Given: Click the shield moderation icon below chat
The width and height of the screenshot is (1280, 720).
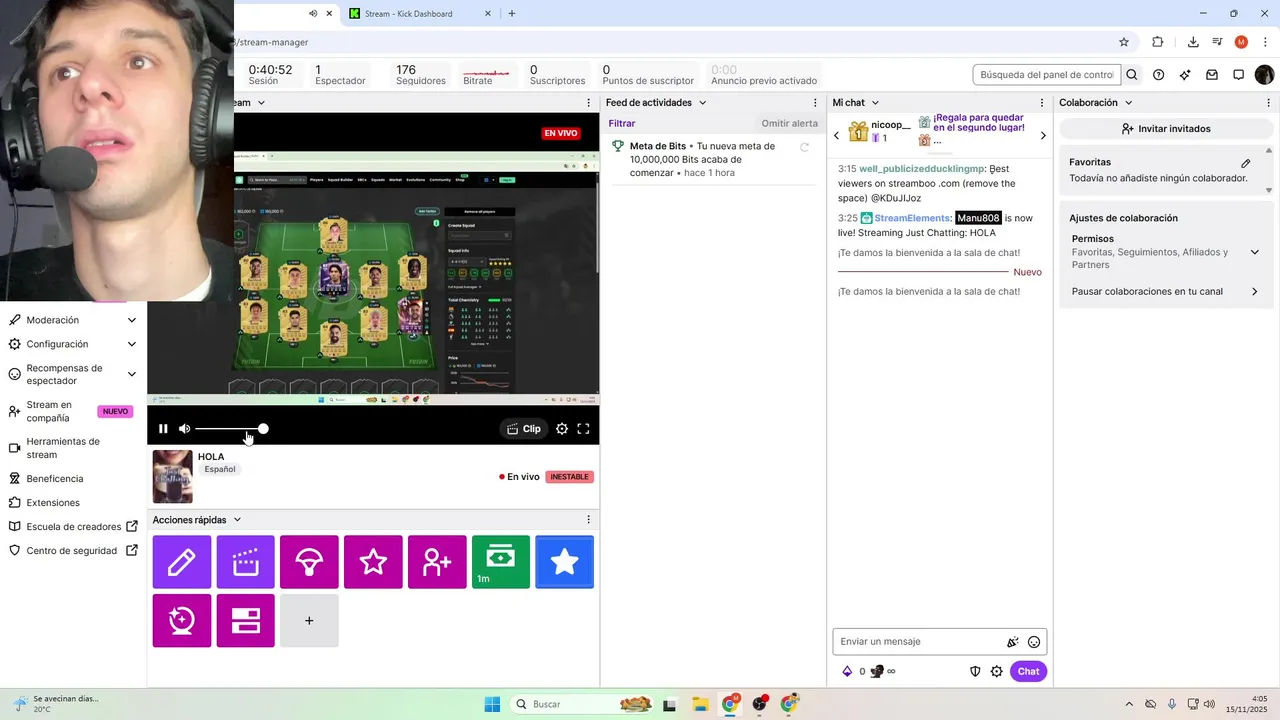Looking at the screenshot, I should point(976,672).
